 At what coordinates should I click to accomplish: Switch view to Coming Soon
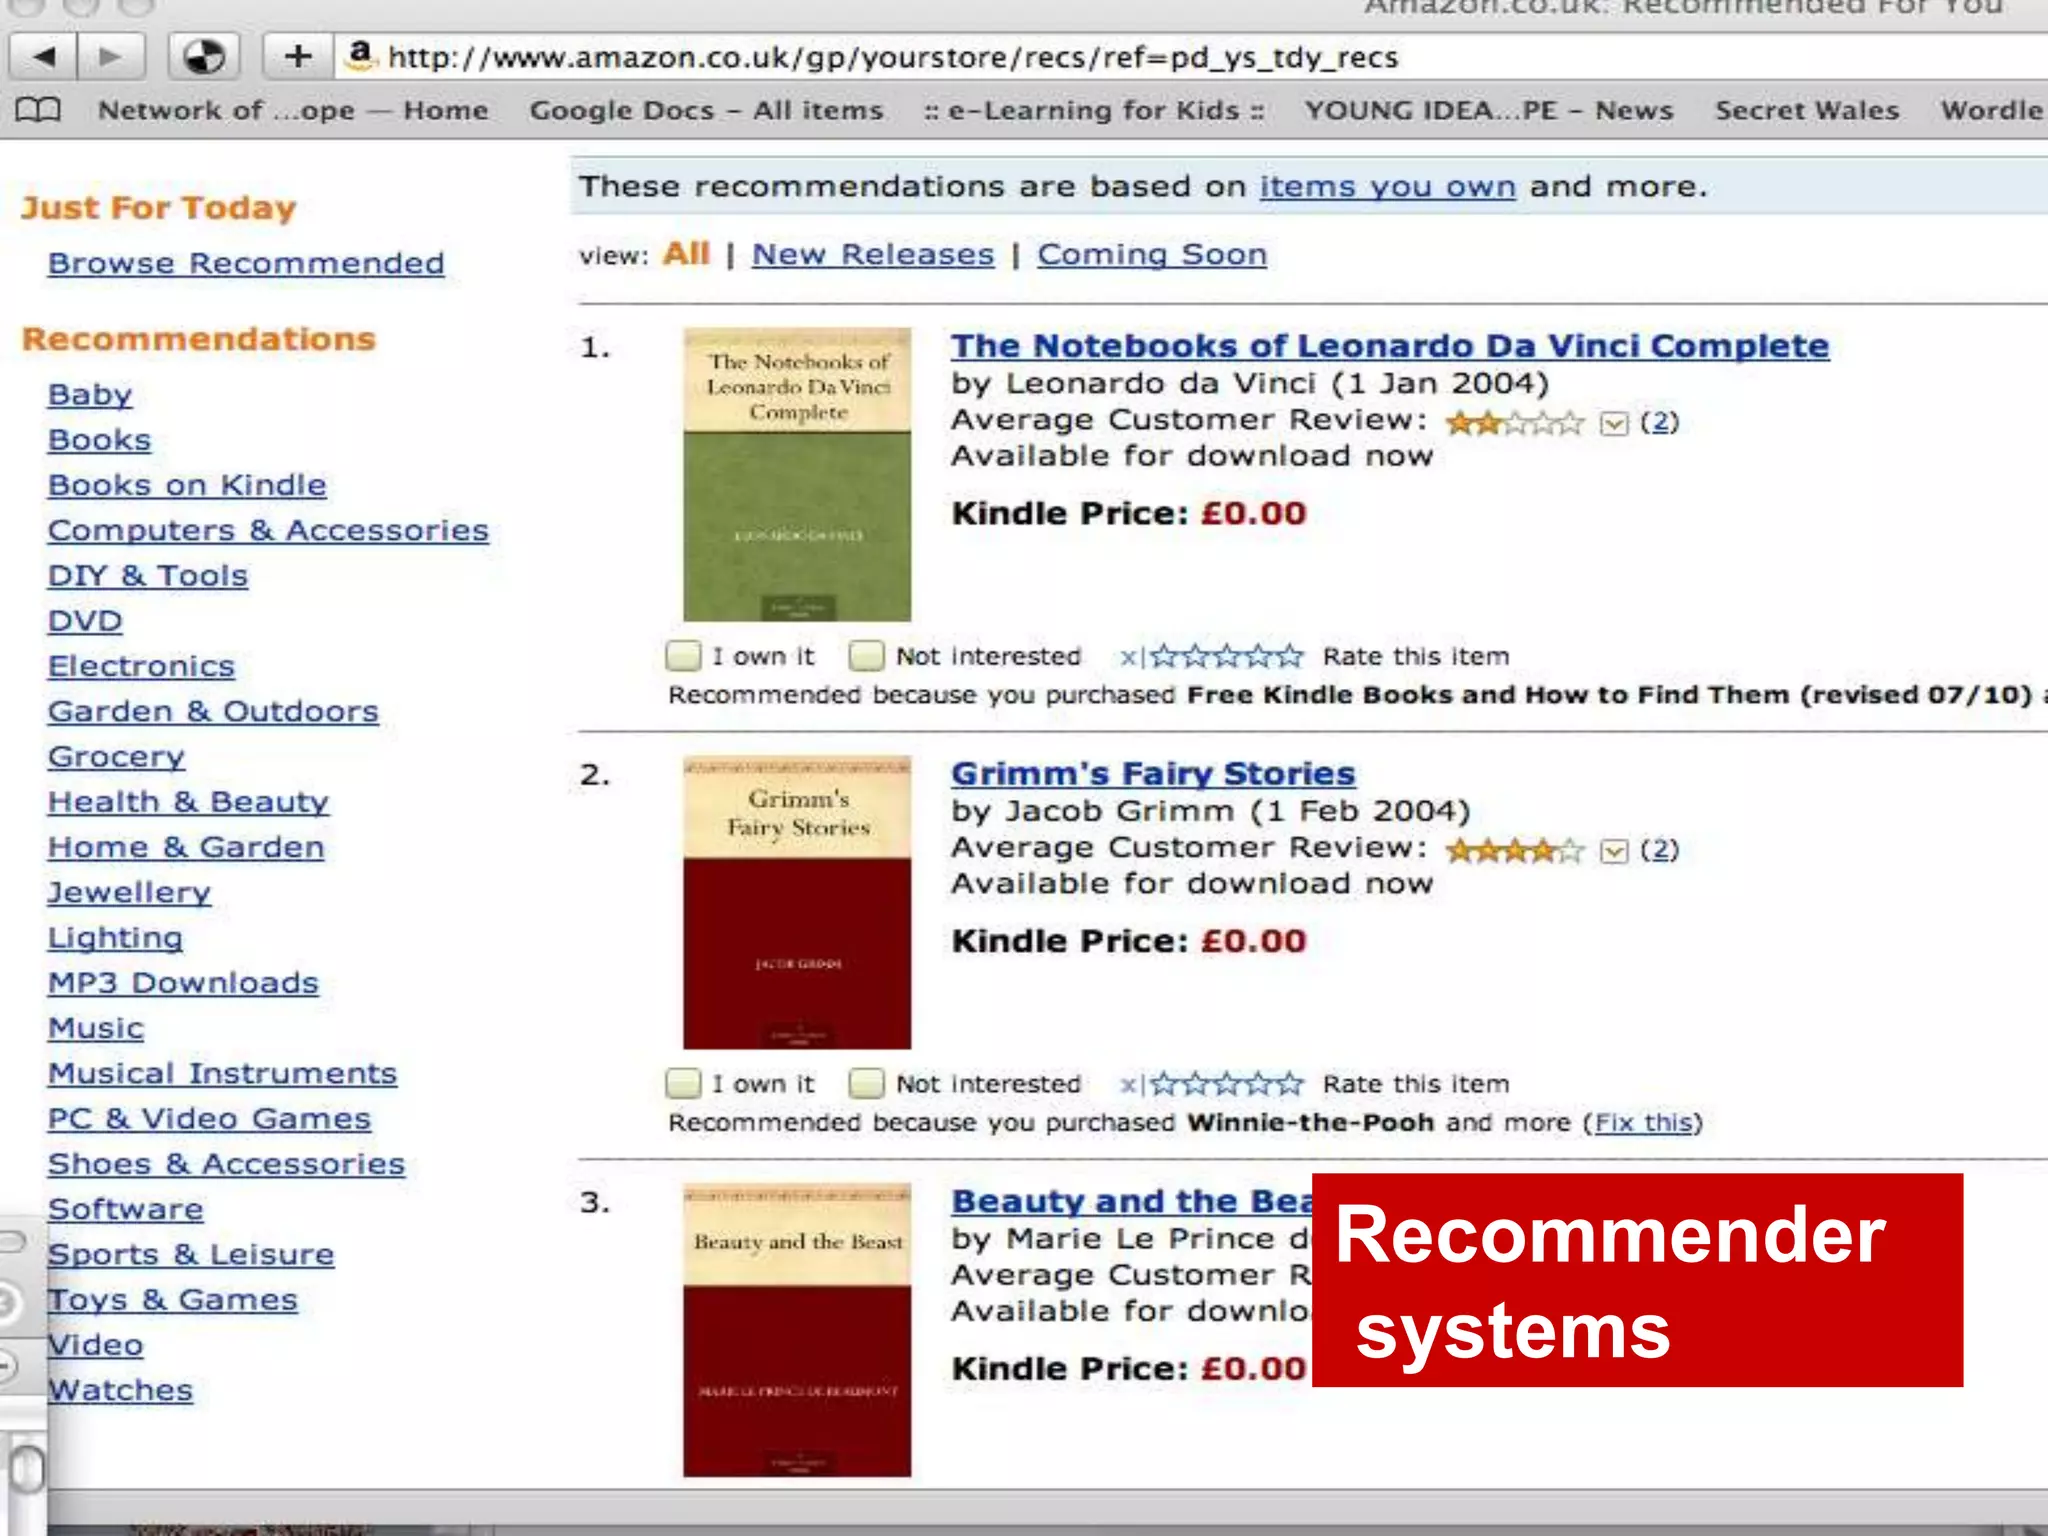point(1152,254)
